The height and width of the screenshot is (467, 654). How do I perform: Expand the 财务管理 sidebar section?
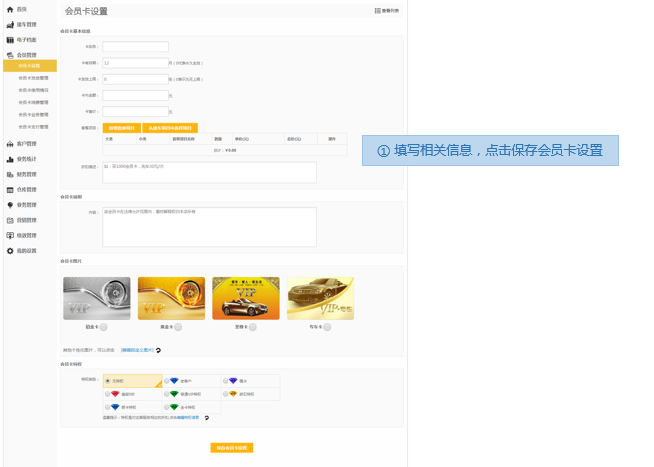[x=27, y=174]
